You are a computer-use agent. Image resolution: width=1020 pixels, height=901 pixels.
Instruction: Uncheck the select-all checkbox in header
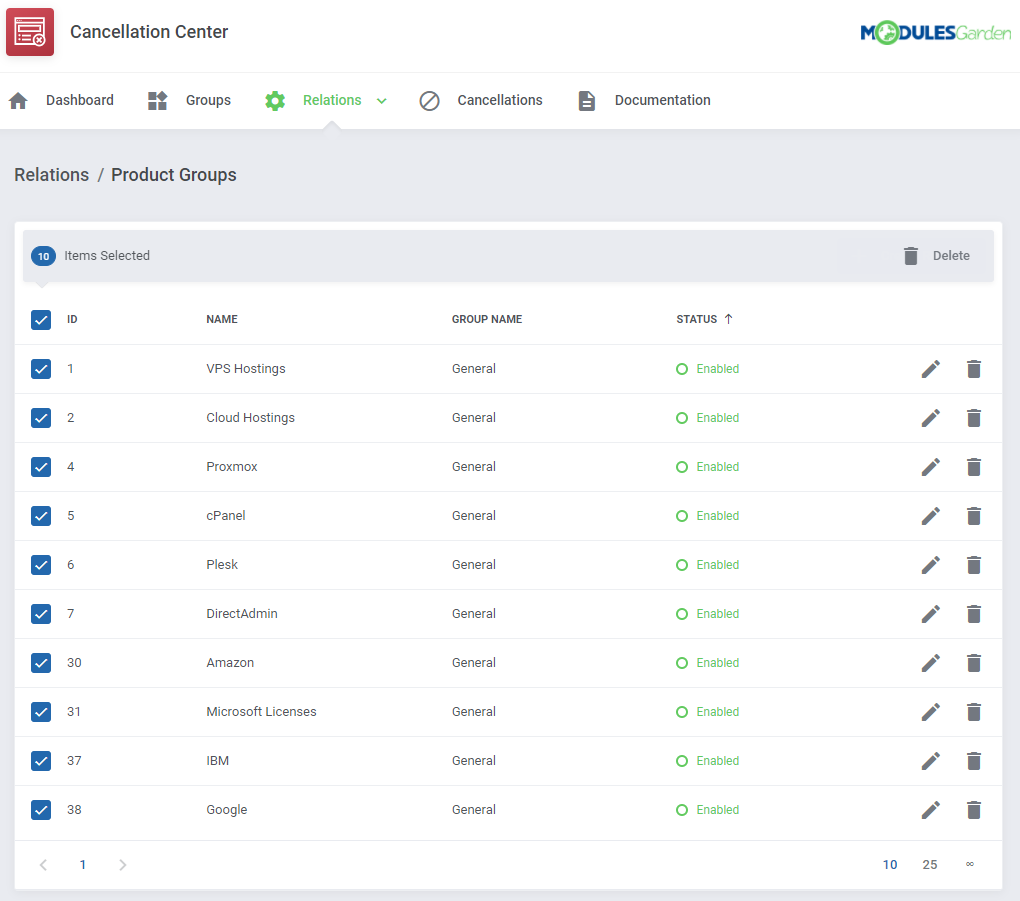(41, 319)
